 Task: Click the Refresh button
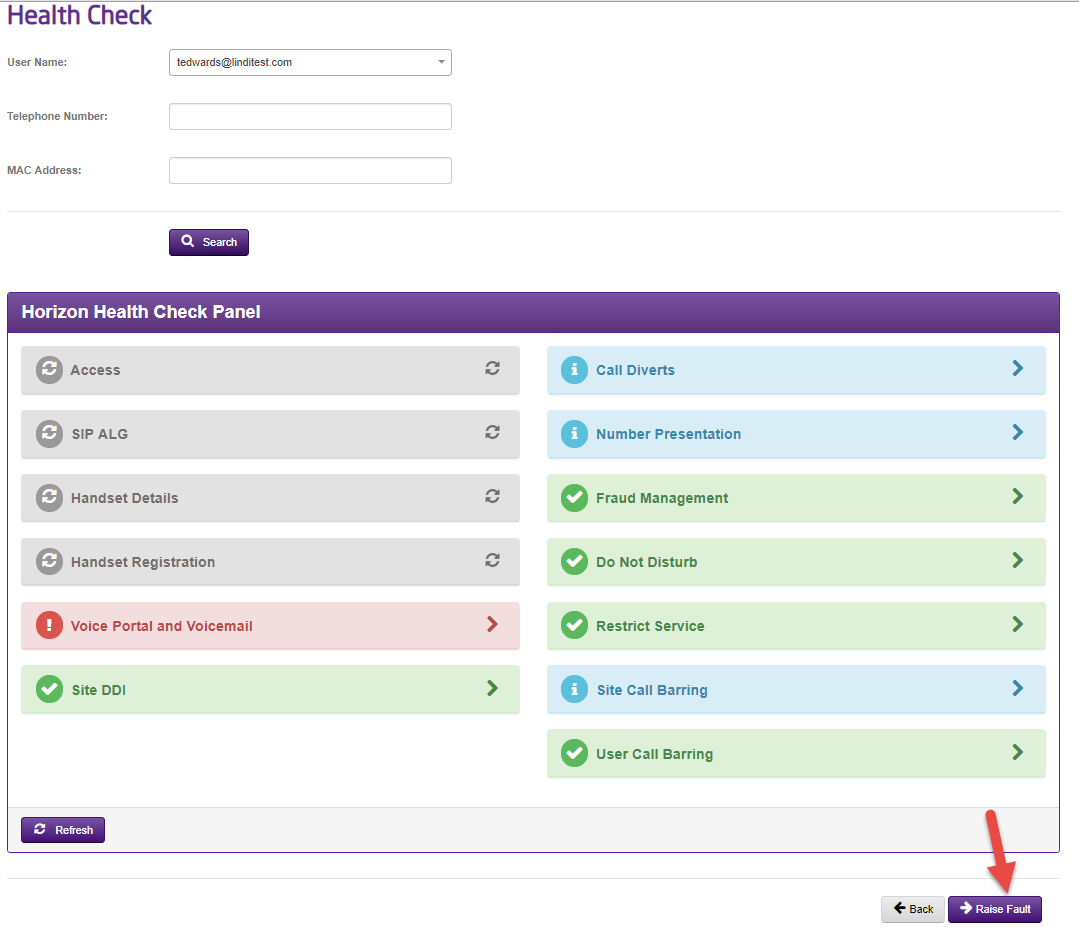[x=63, y=830]
